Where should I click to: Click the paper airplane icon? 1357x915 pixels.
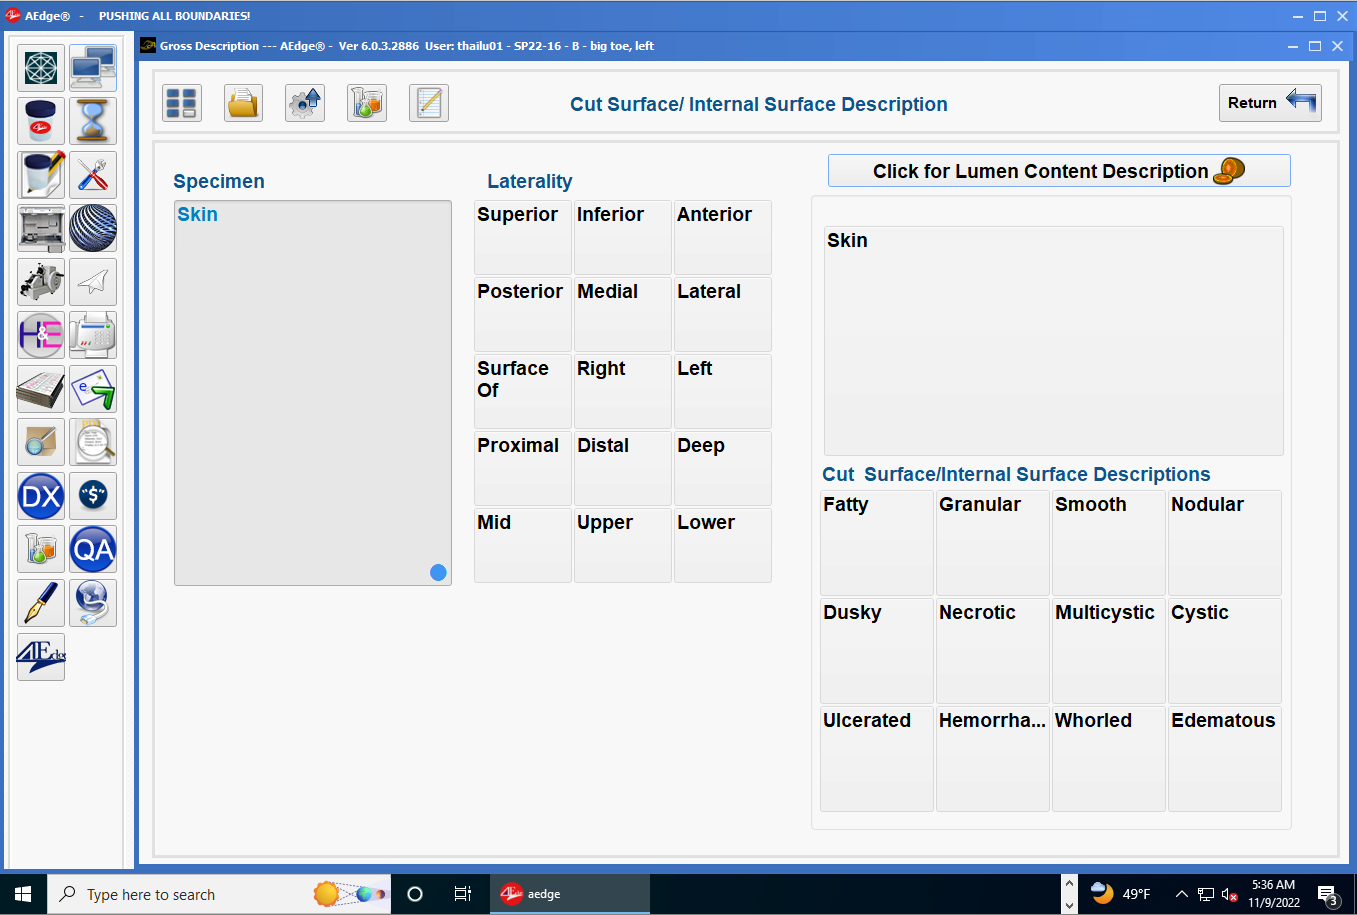[x=93, y=282]
